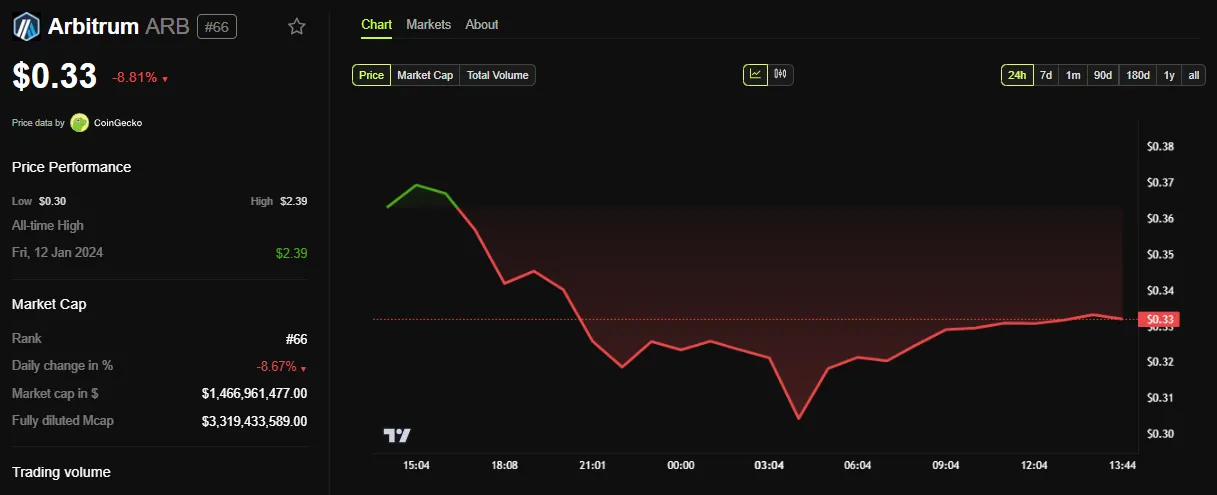Open the Markets tab

coord(428,24)
